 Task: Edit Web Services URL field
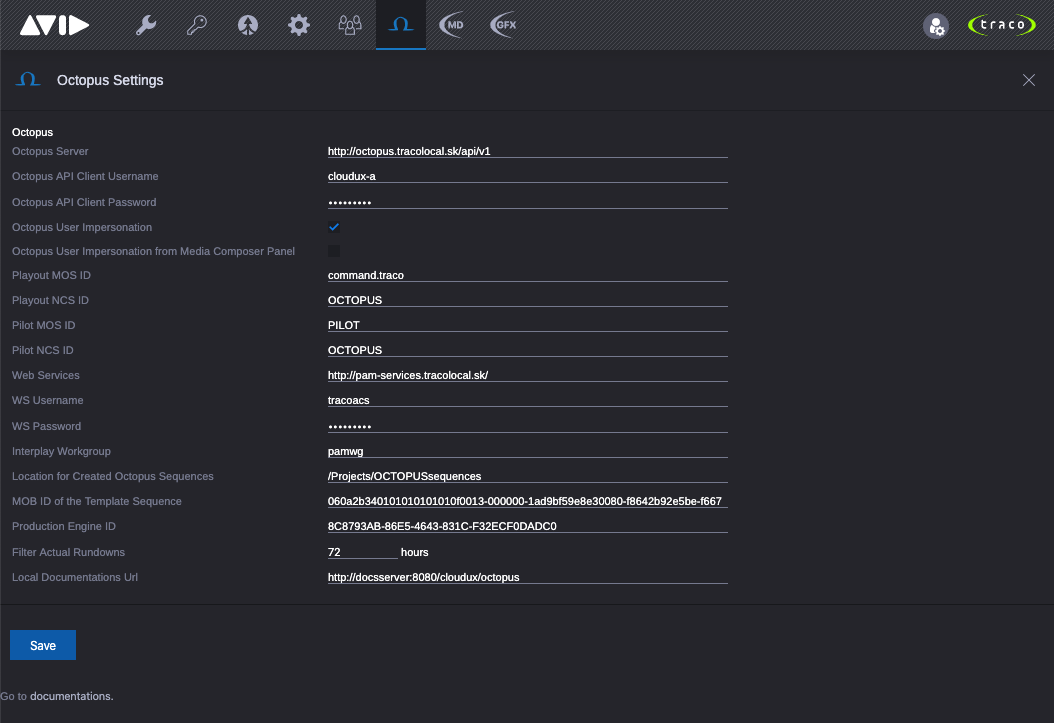(x=528, y=375)
